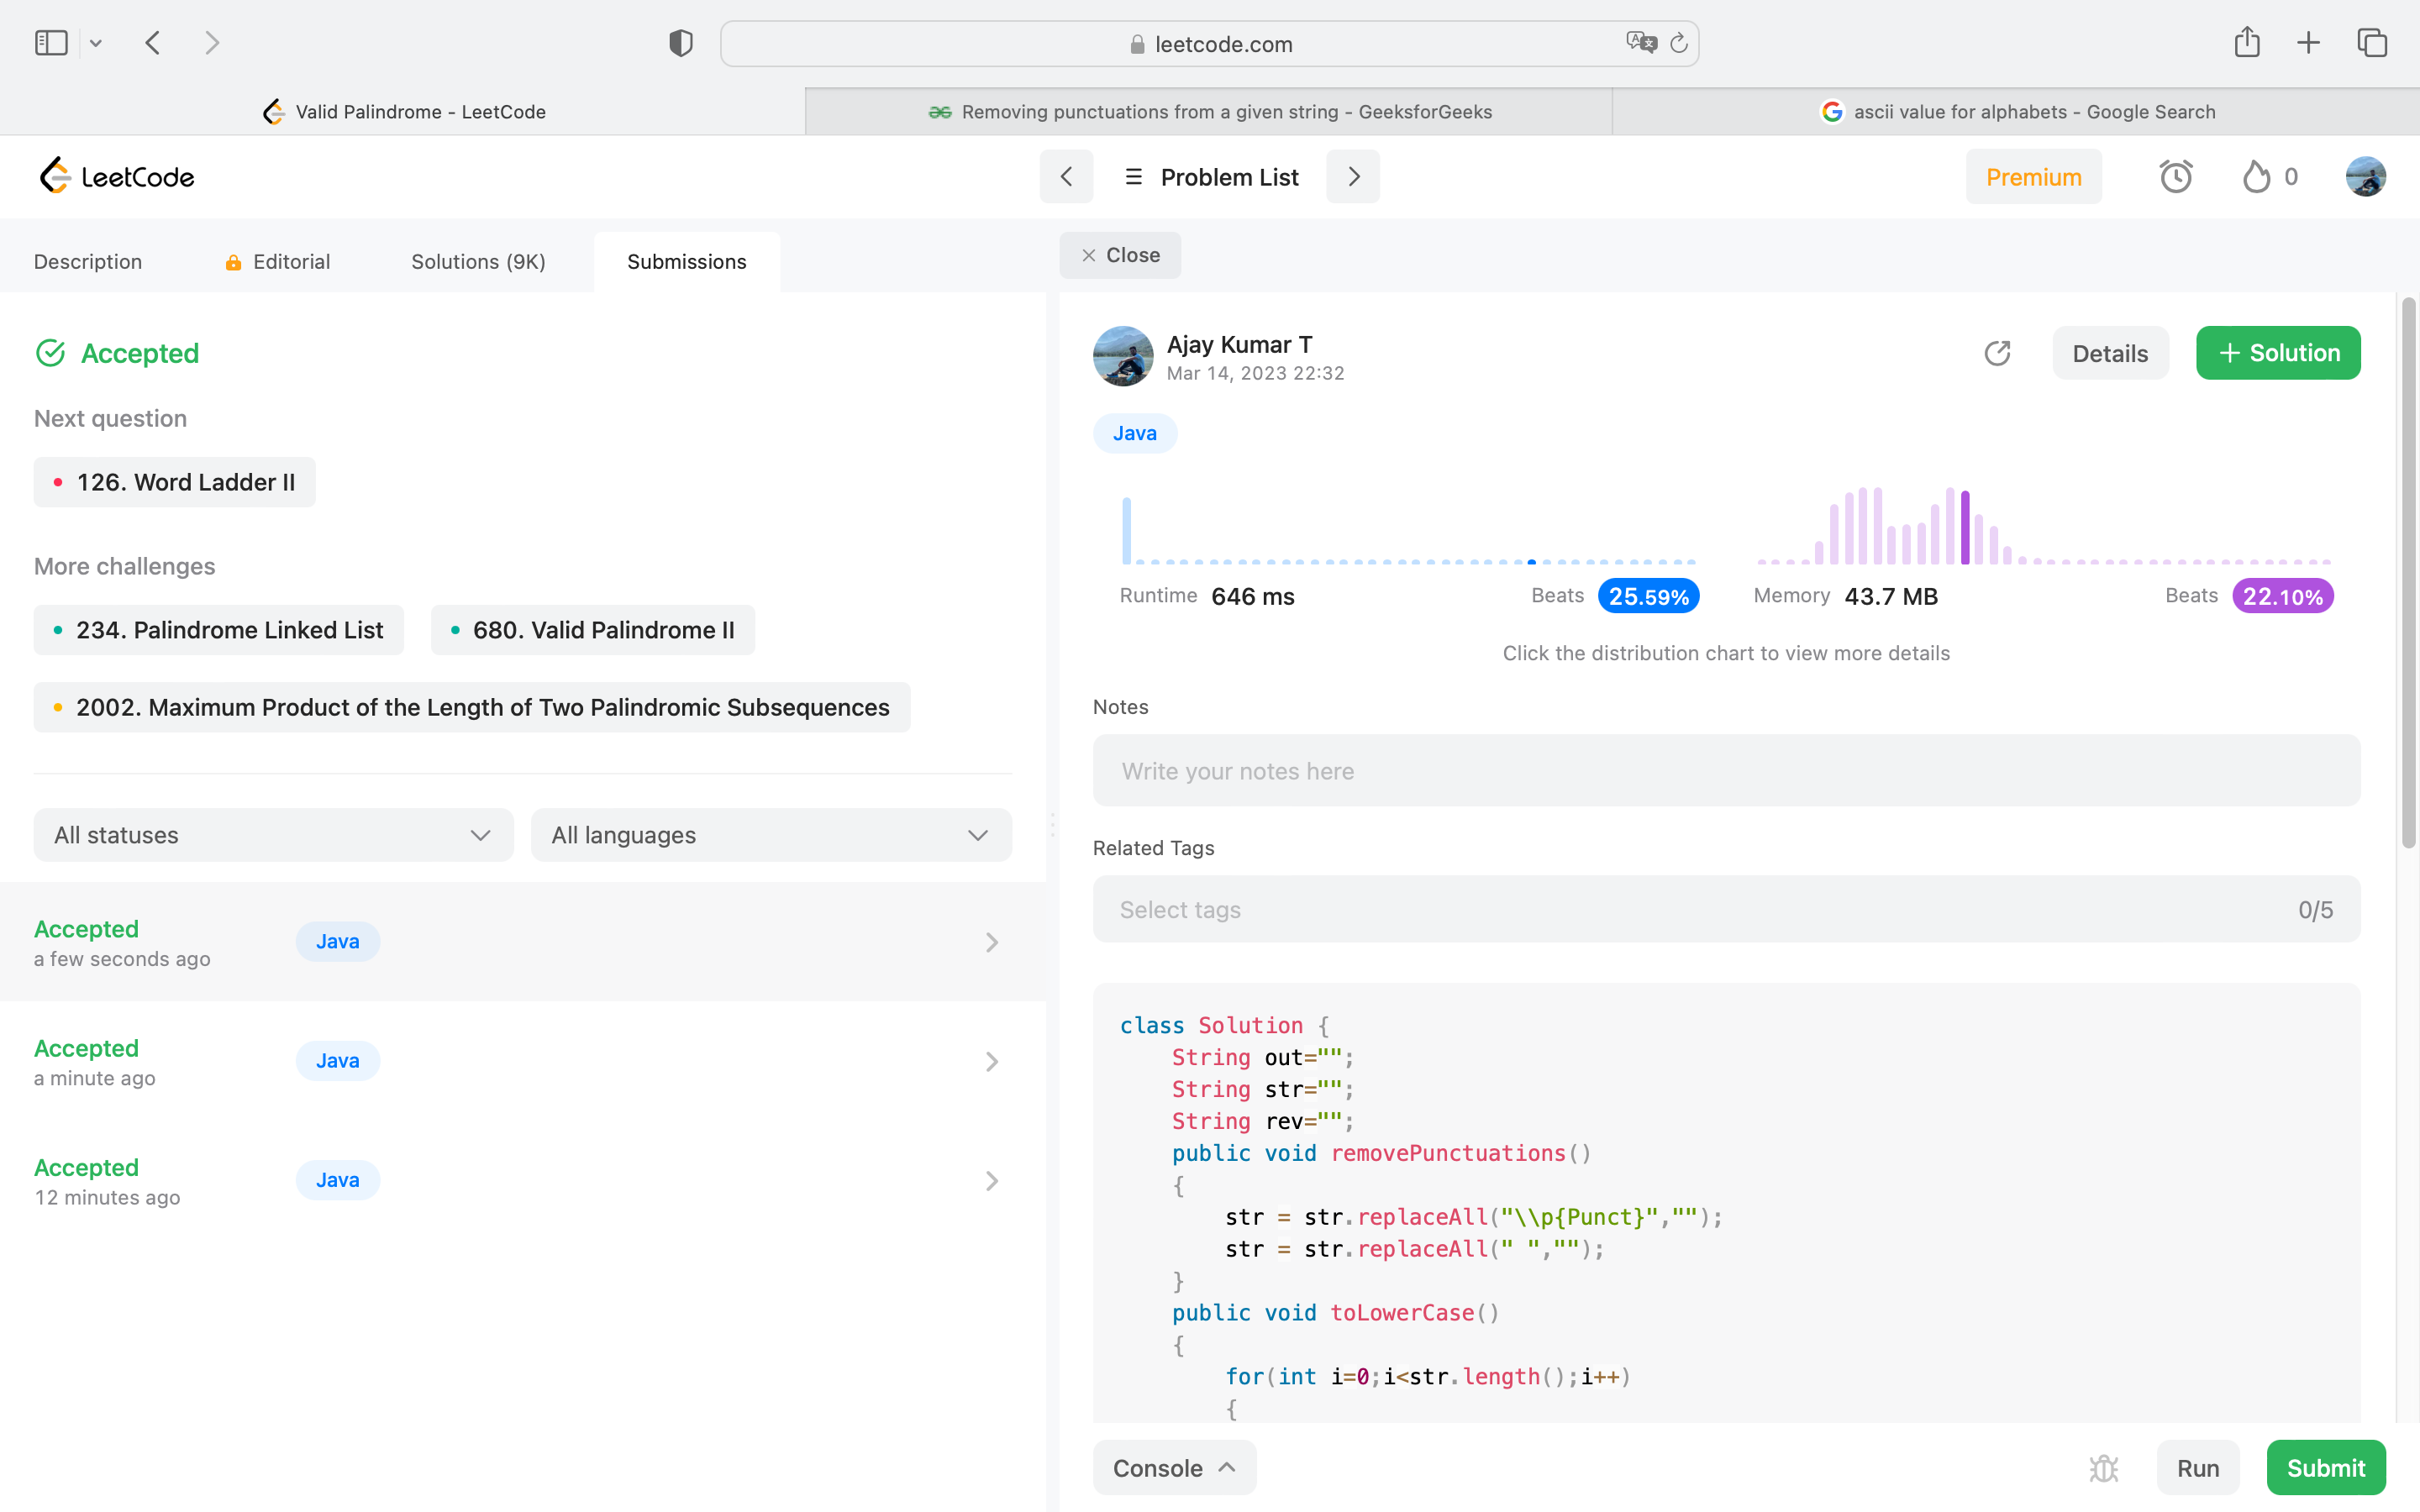Click the green Submit button

click(2325, 1467)
